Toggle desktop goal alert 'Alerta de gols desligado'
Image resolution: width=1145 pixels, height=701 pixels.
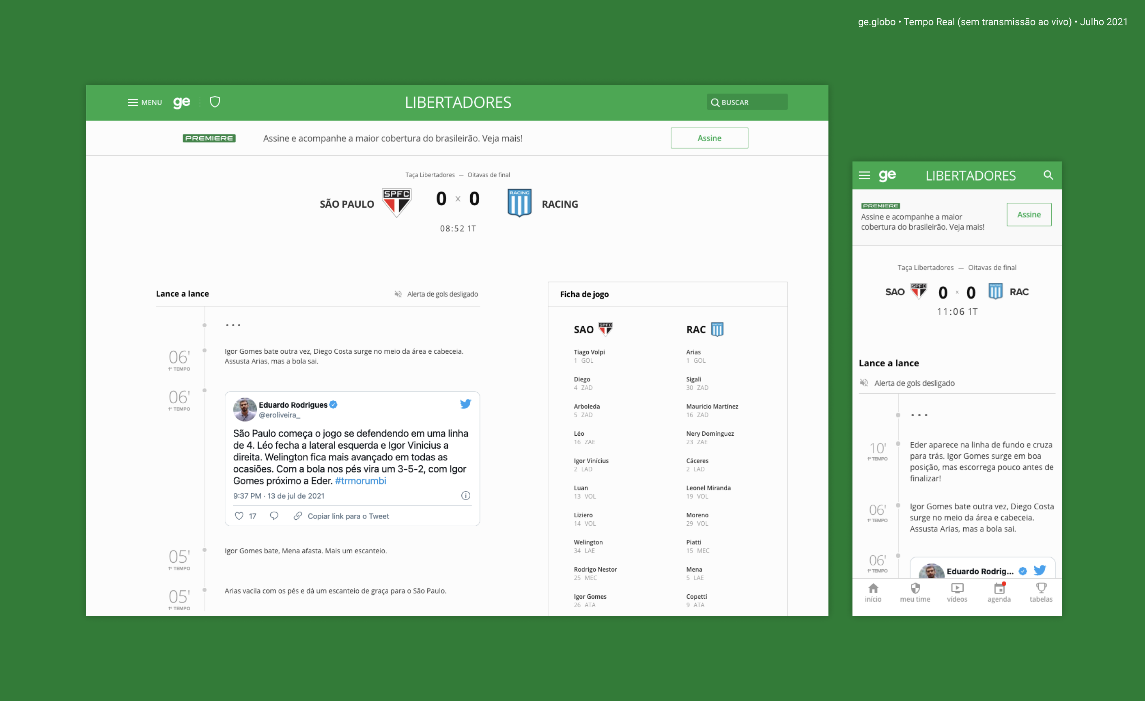pyautogui.click(x=437, y=294)
